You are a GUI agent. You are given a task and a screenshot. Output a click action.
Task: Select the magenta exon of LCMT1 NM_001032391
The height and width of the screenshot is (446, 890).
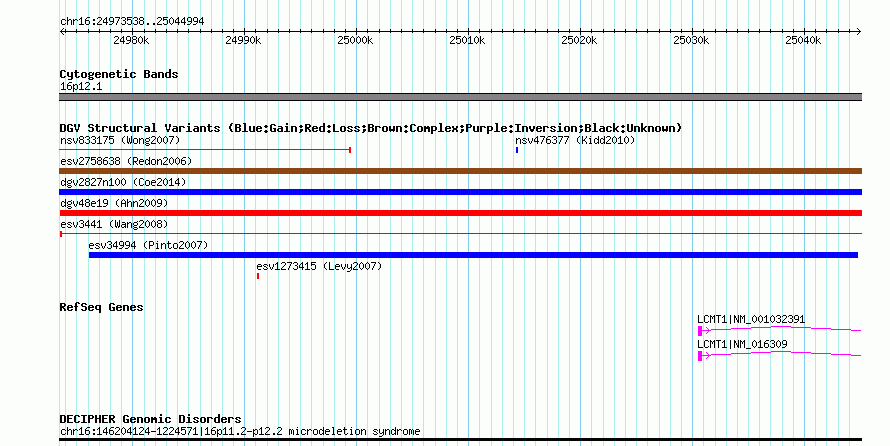700,330
